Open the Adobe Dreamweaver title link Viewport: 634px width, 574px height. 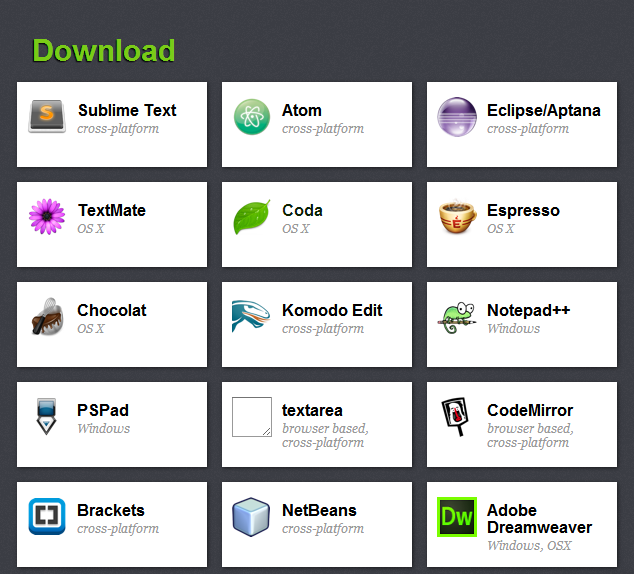539,519
